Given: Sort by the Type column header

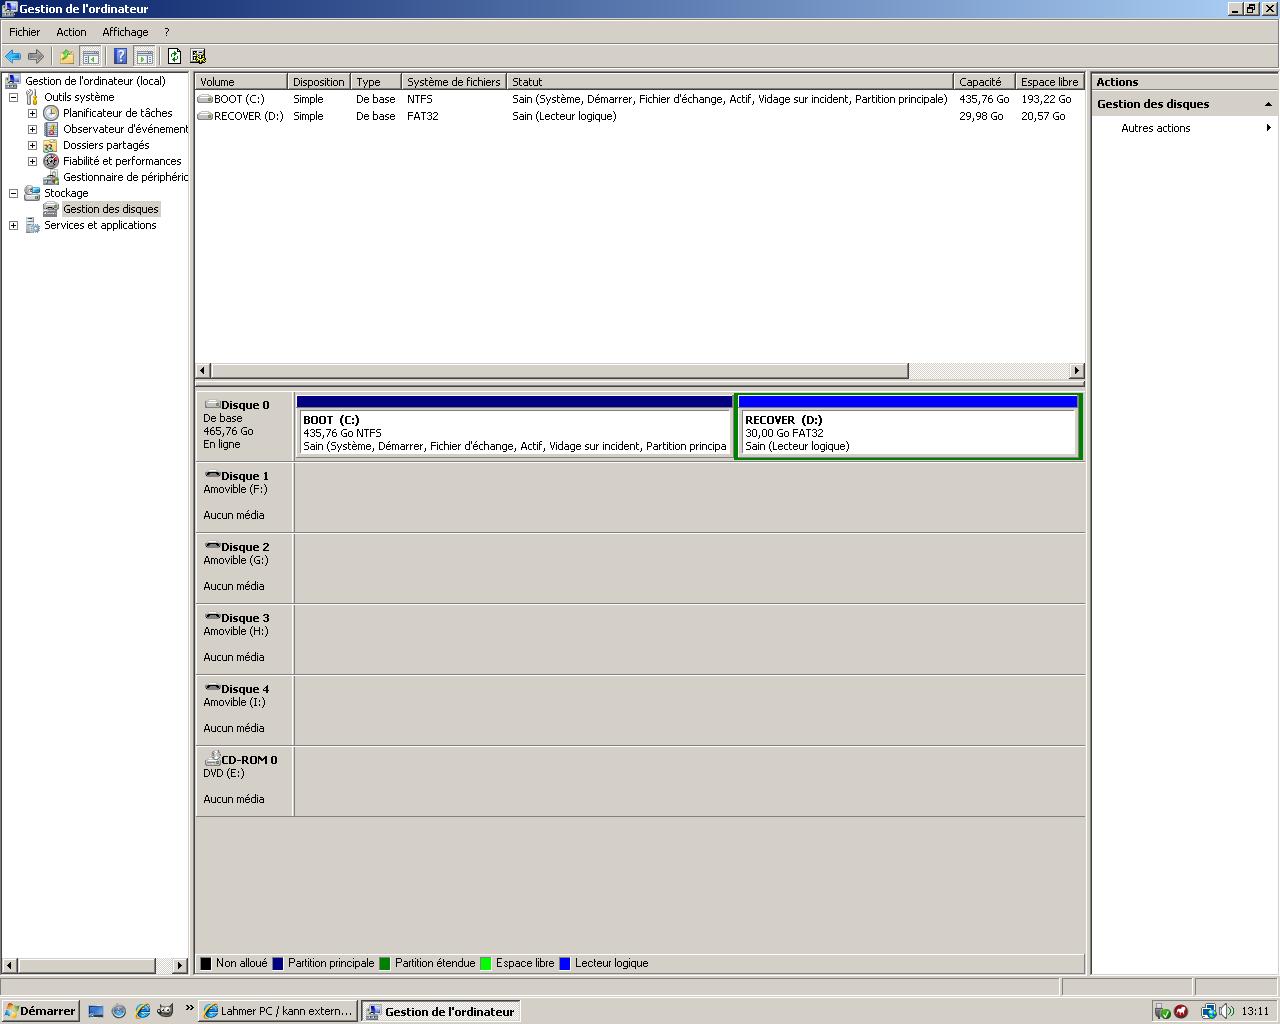Looking at the screenshot, I should (x=375, y=82).
